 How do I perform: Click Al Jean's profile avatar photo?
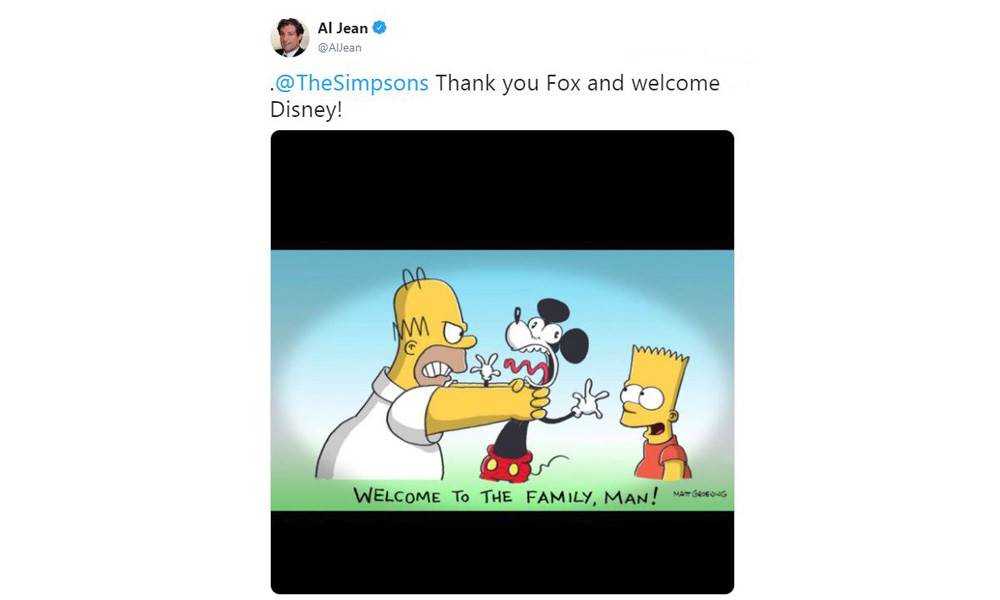pyautogui.click(x=290, y=38)
